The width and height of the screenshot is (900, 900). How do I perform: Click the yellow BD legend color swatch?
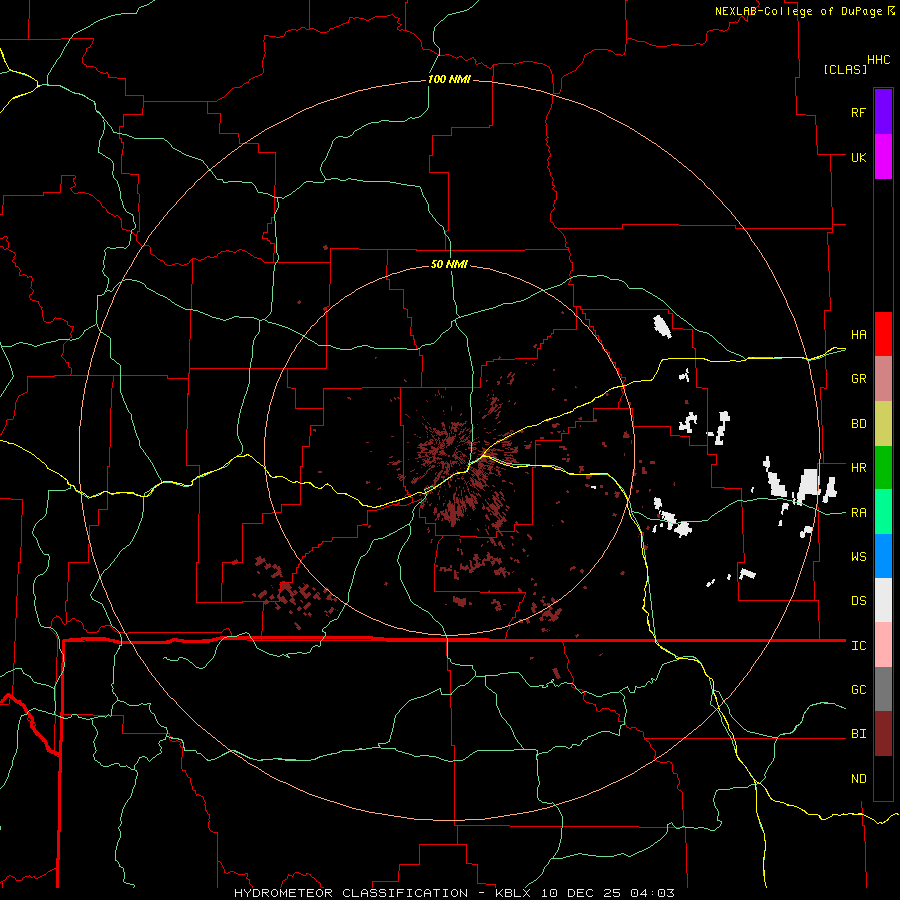883,423
